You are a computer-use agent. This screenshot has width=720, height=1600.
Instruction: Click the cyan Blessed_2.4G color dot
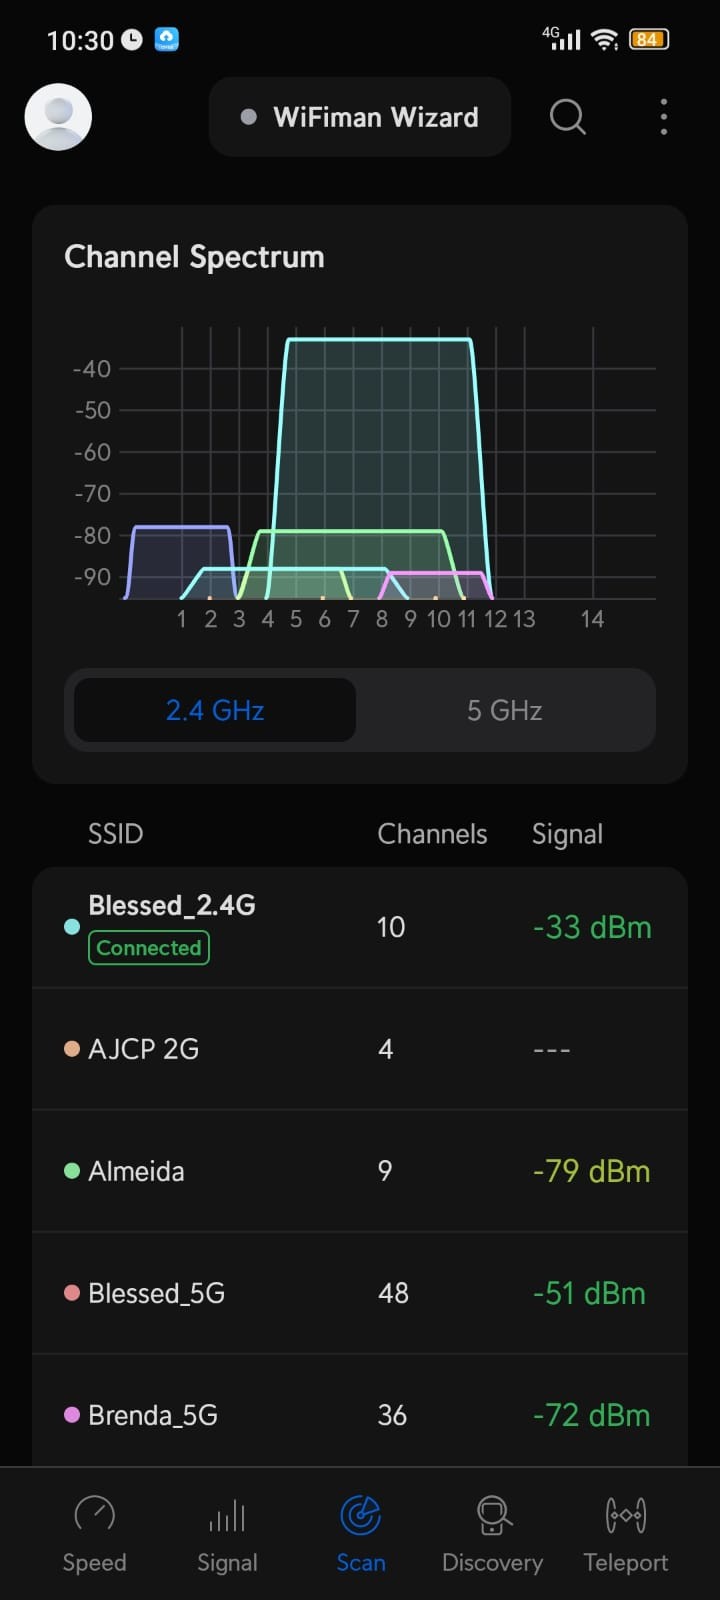pos(72,927)
